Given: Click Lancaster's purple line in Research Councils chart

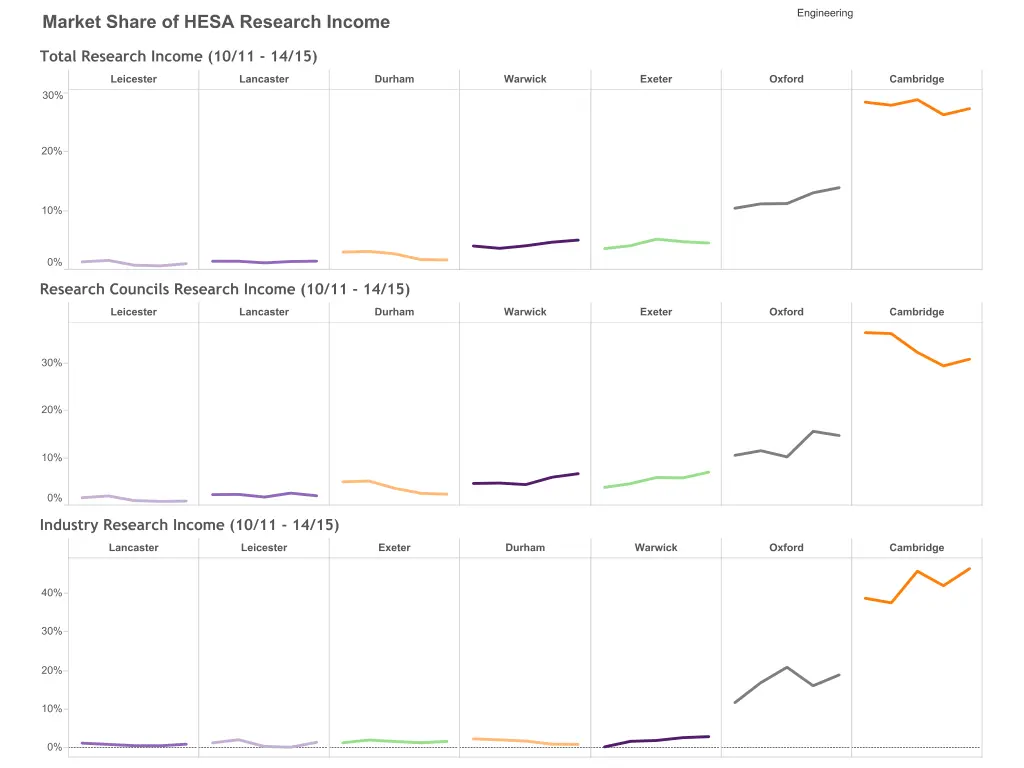Looking at the screenshot, I should [x=264, y=496].
